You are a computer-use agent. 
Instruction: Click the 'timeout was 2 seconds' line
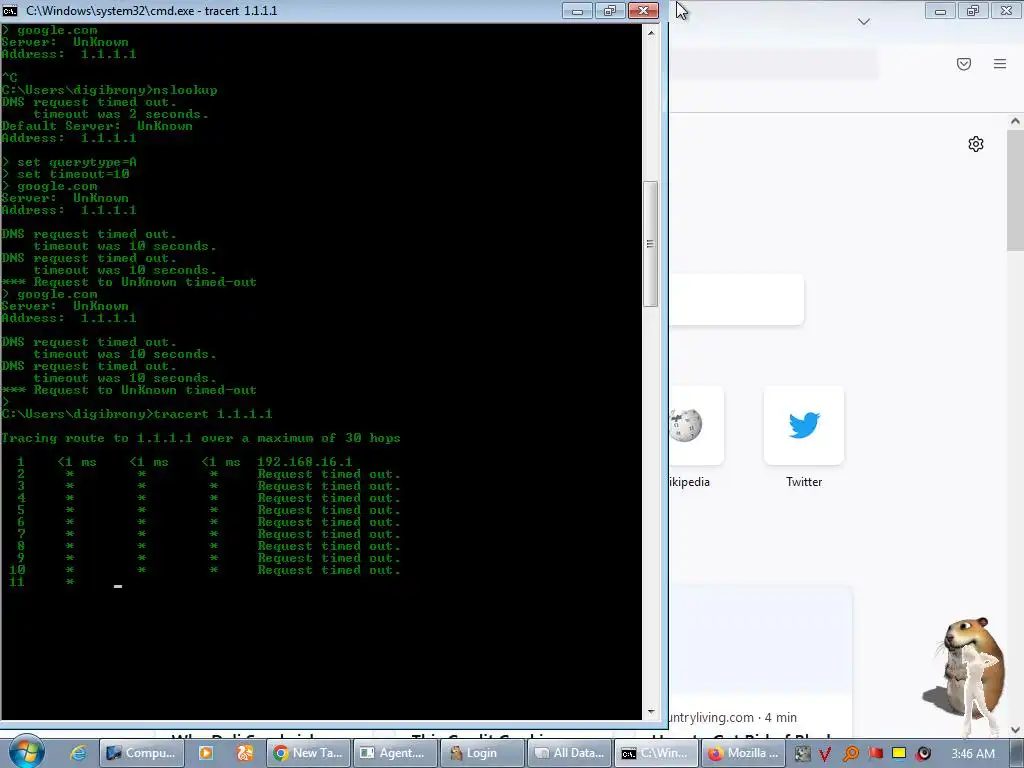click(121, 114)
